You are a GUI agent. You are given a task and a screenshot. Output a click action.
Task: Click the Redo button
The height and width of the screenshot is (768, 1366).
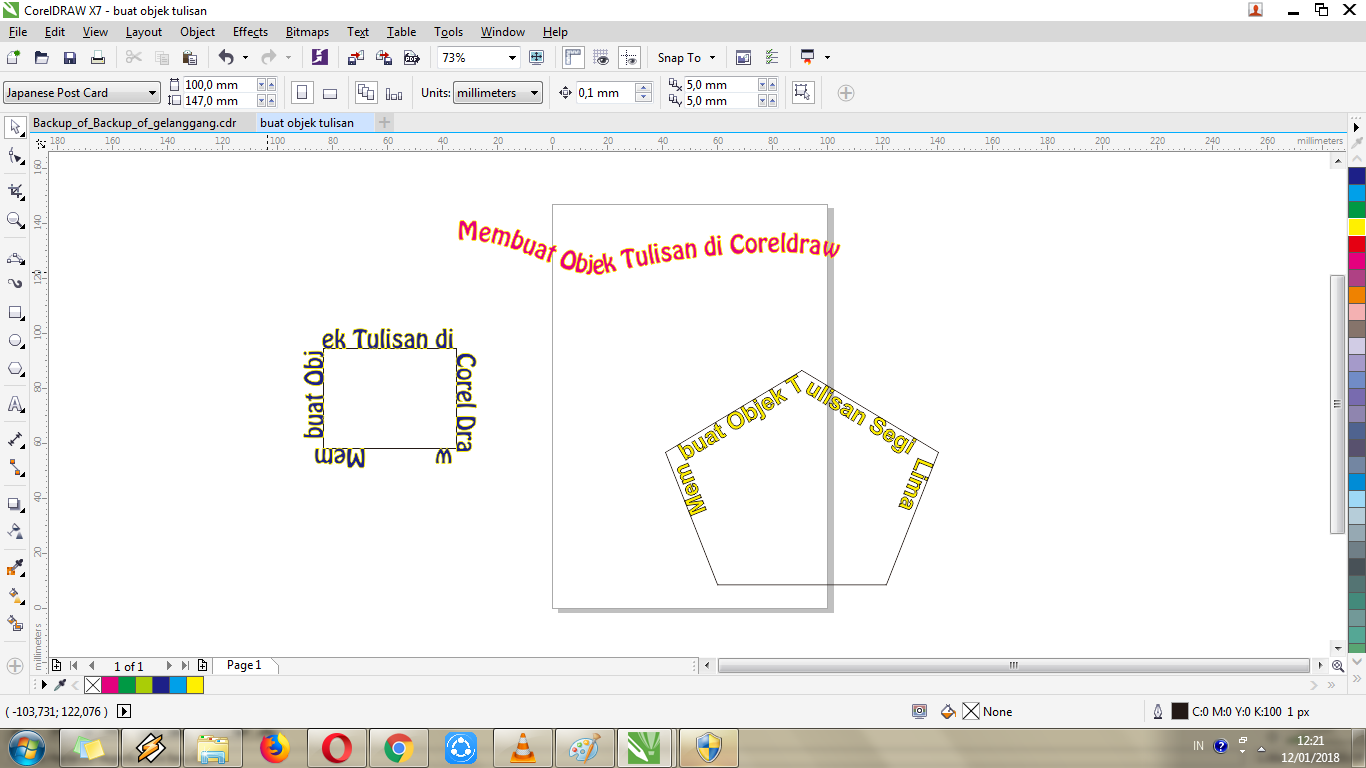[x=268, y=57]
